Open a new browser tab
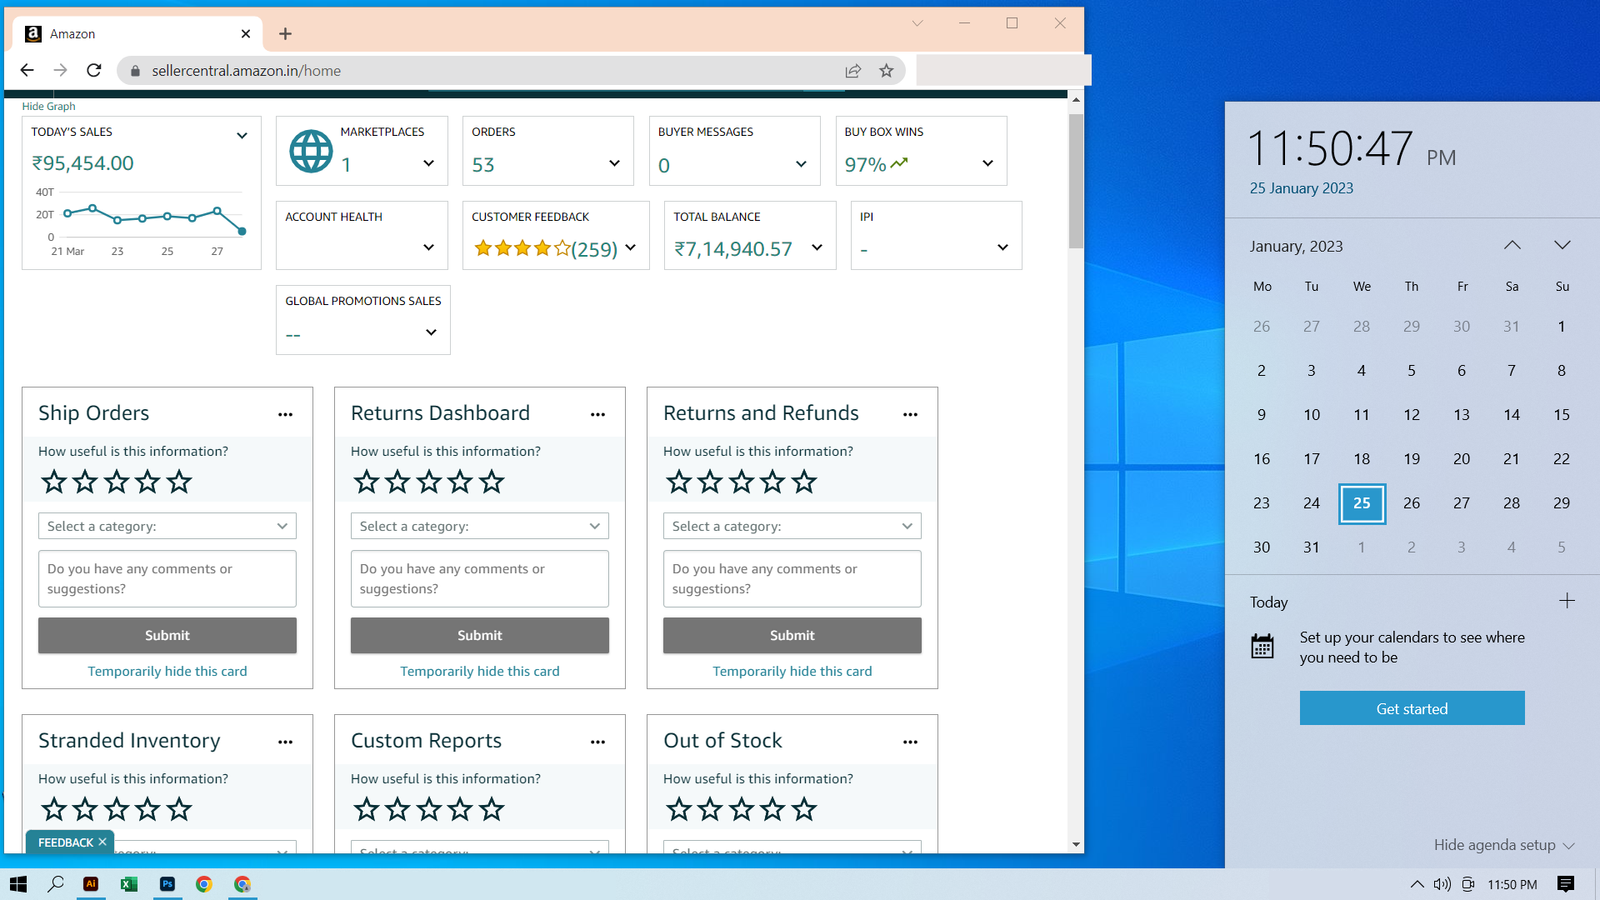Image resolution: width=1600 pixels, height=900 pixels. tap(285, 34)
